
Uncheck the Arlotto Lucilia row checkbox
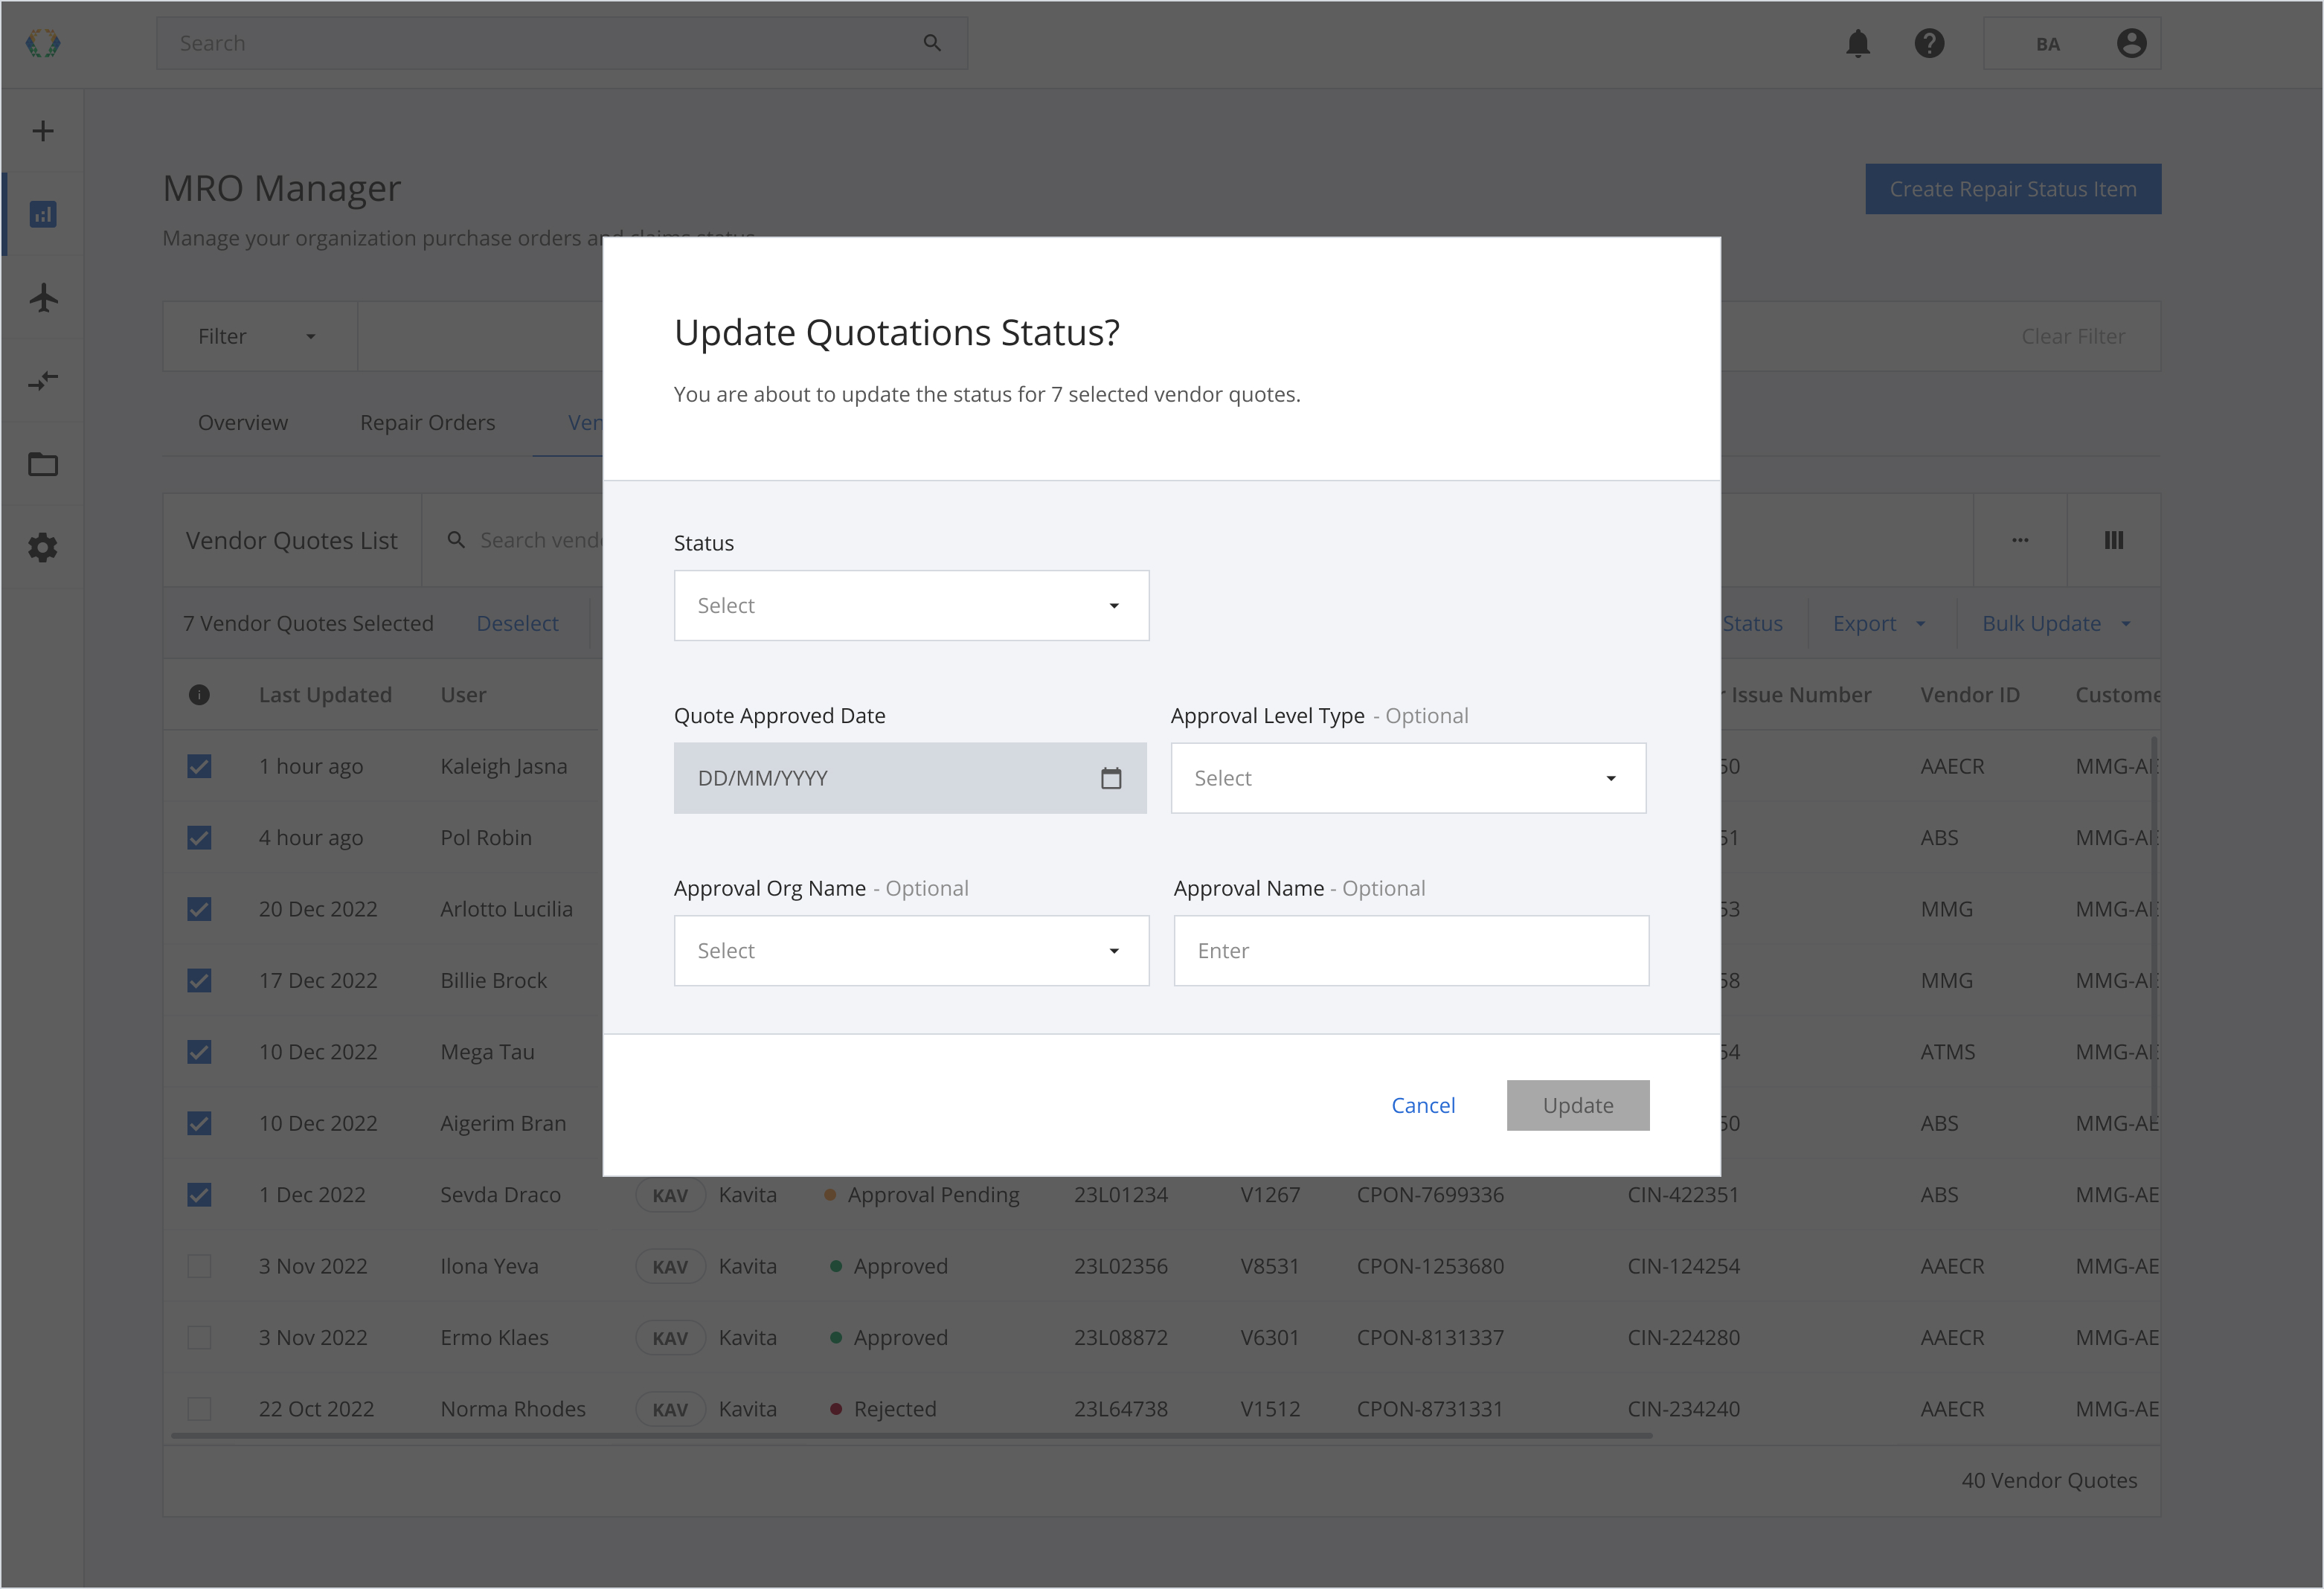point(199,909)
